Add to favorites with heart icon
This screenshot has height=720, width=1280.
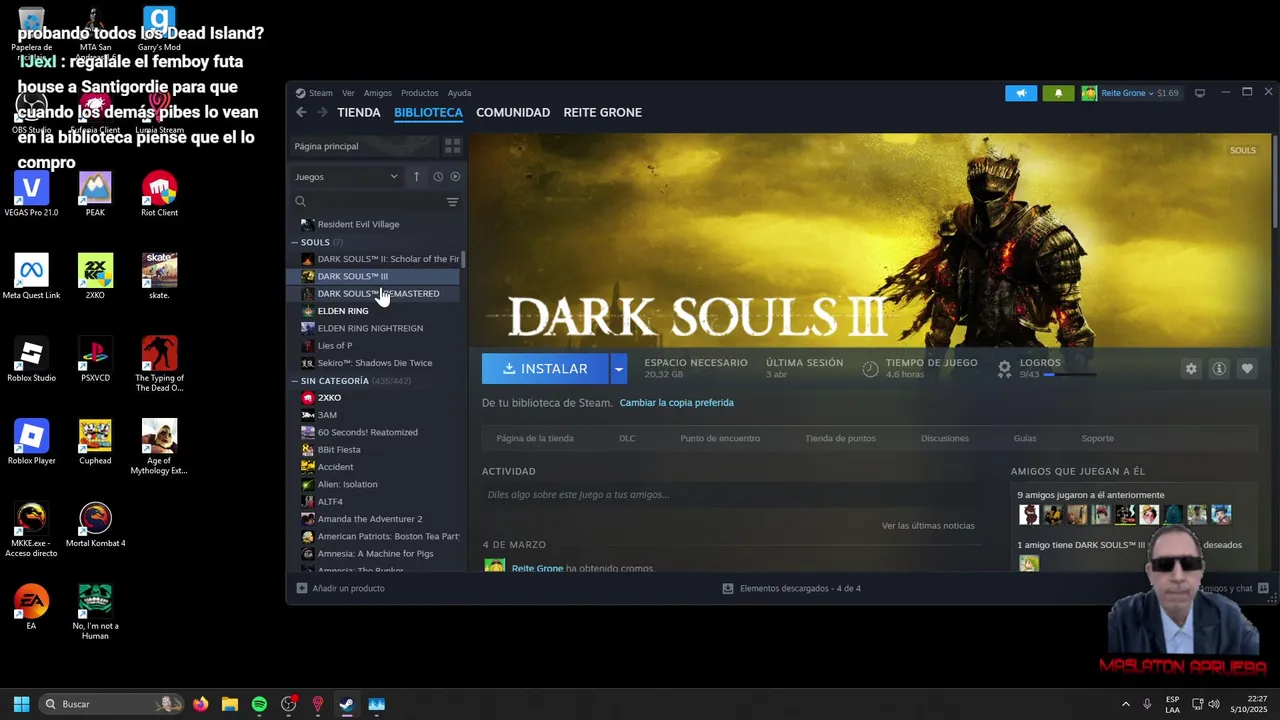click(x=1247, y=369)
